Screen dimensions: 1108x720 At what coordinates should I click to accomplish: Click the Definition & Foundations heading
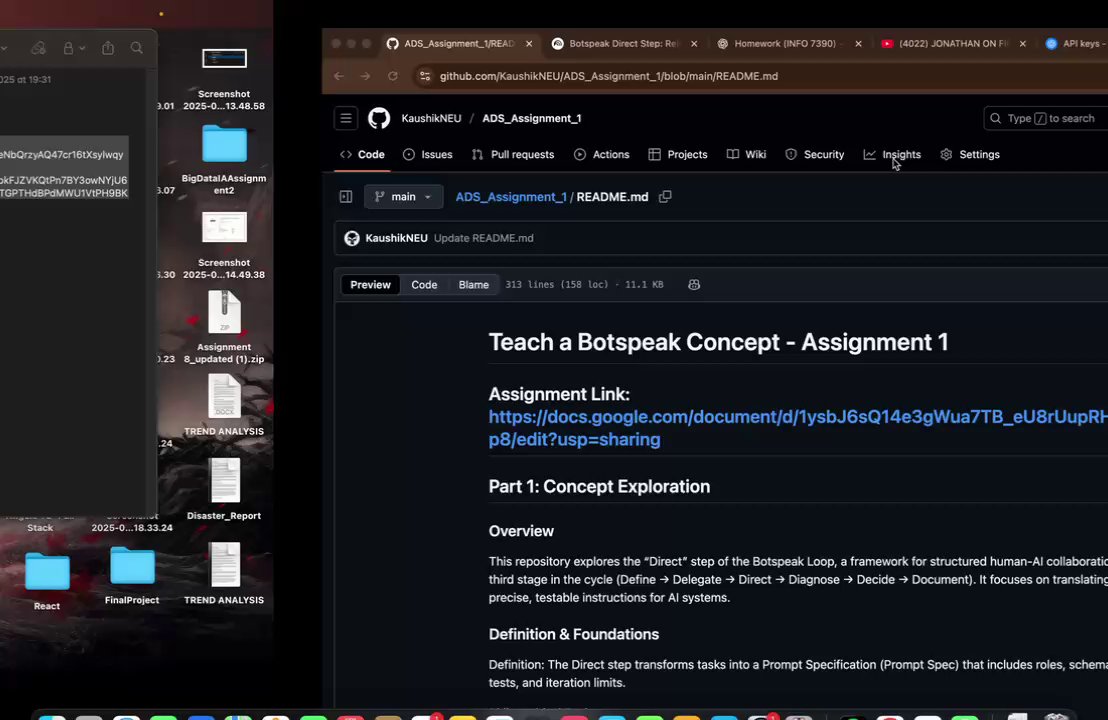574,635
